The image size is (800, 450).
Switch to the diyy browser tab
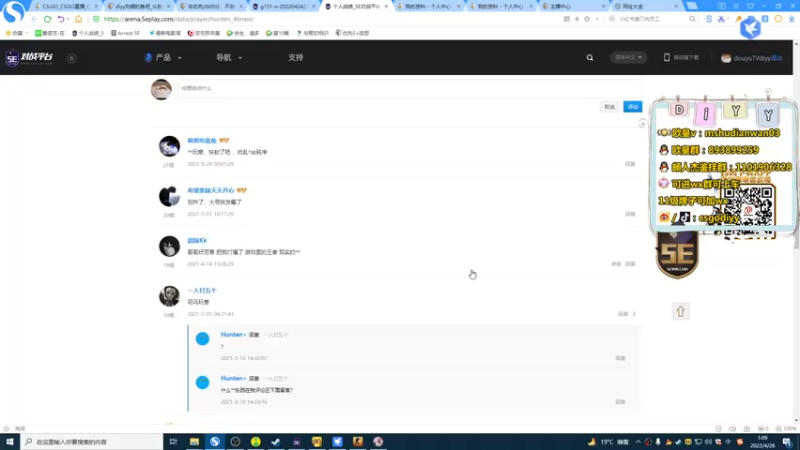pos(138,6)
